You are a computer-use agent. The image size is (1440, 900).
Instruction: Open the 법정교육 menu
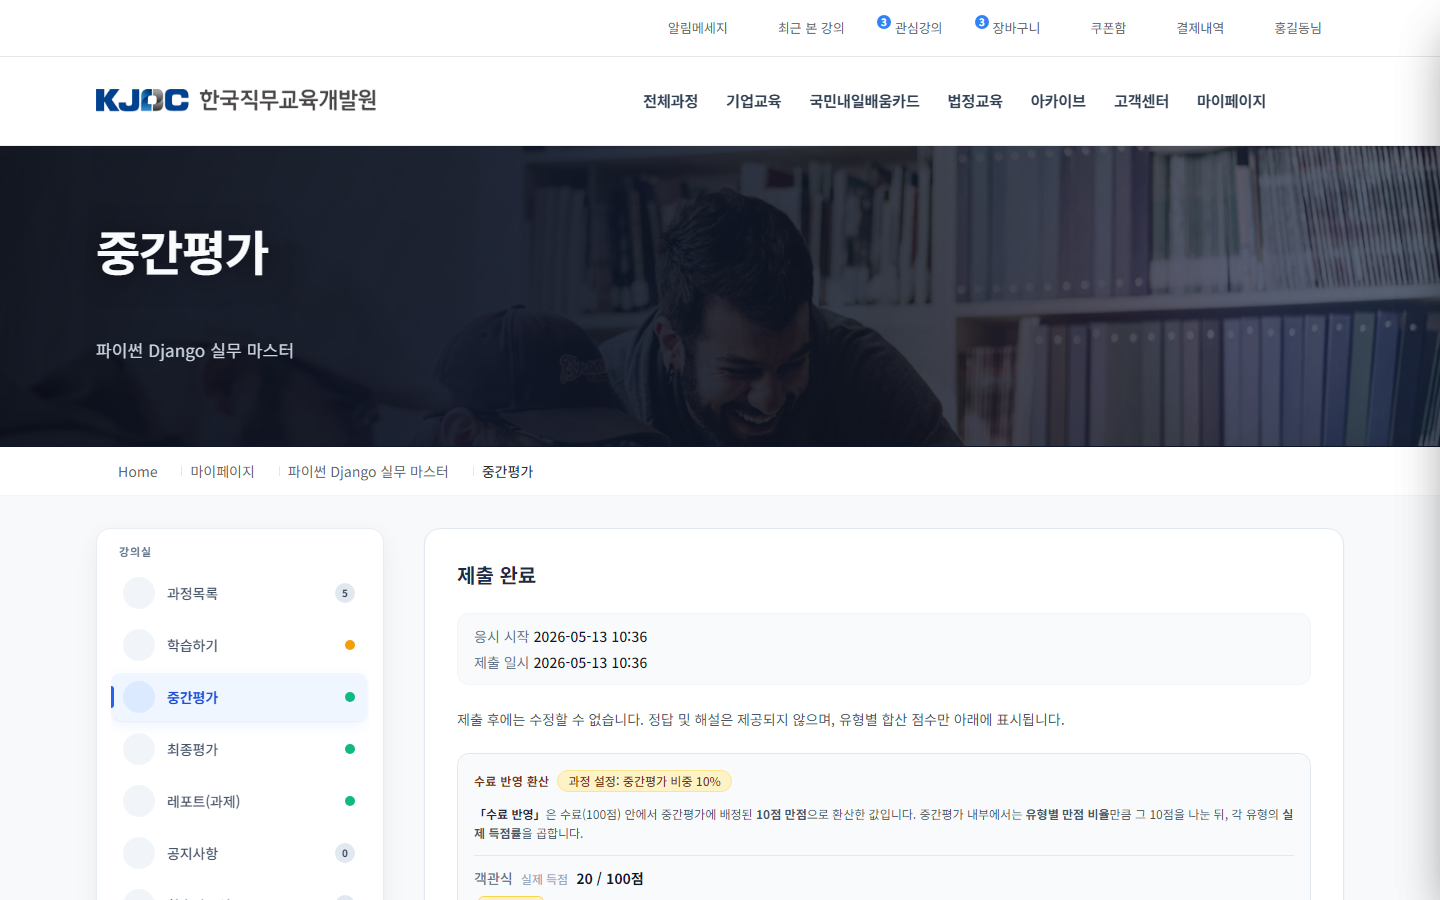(975, 101)
